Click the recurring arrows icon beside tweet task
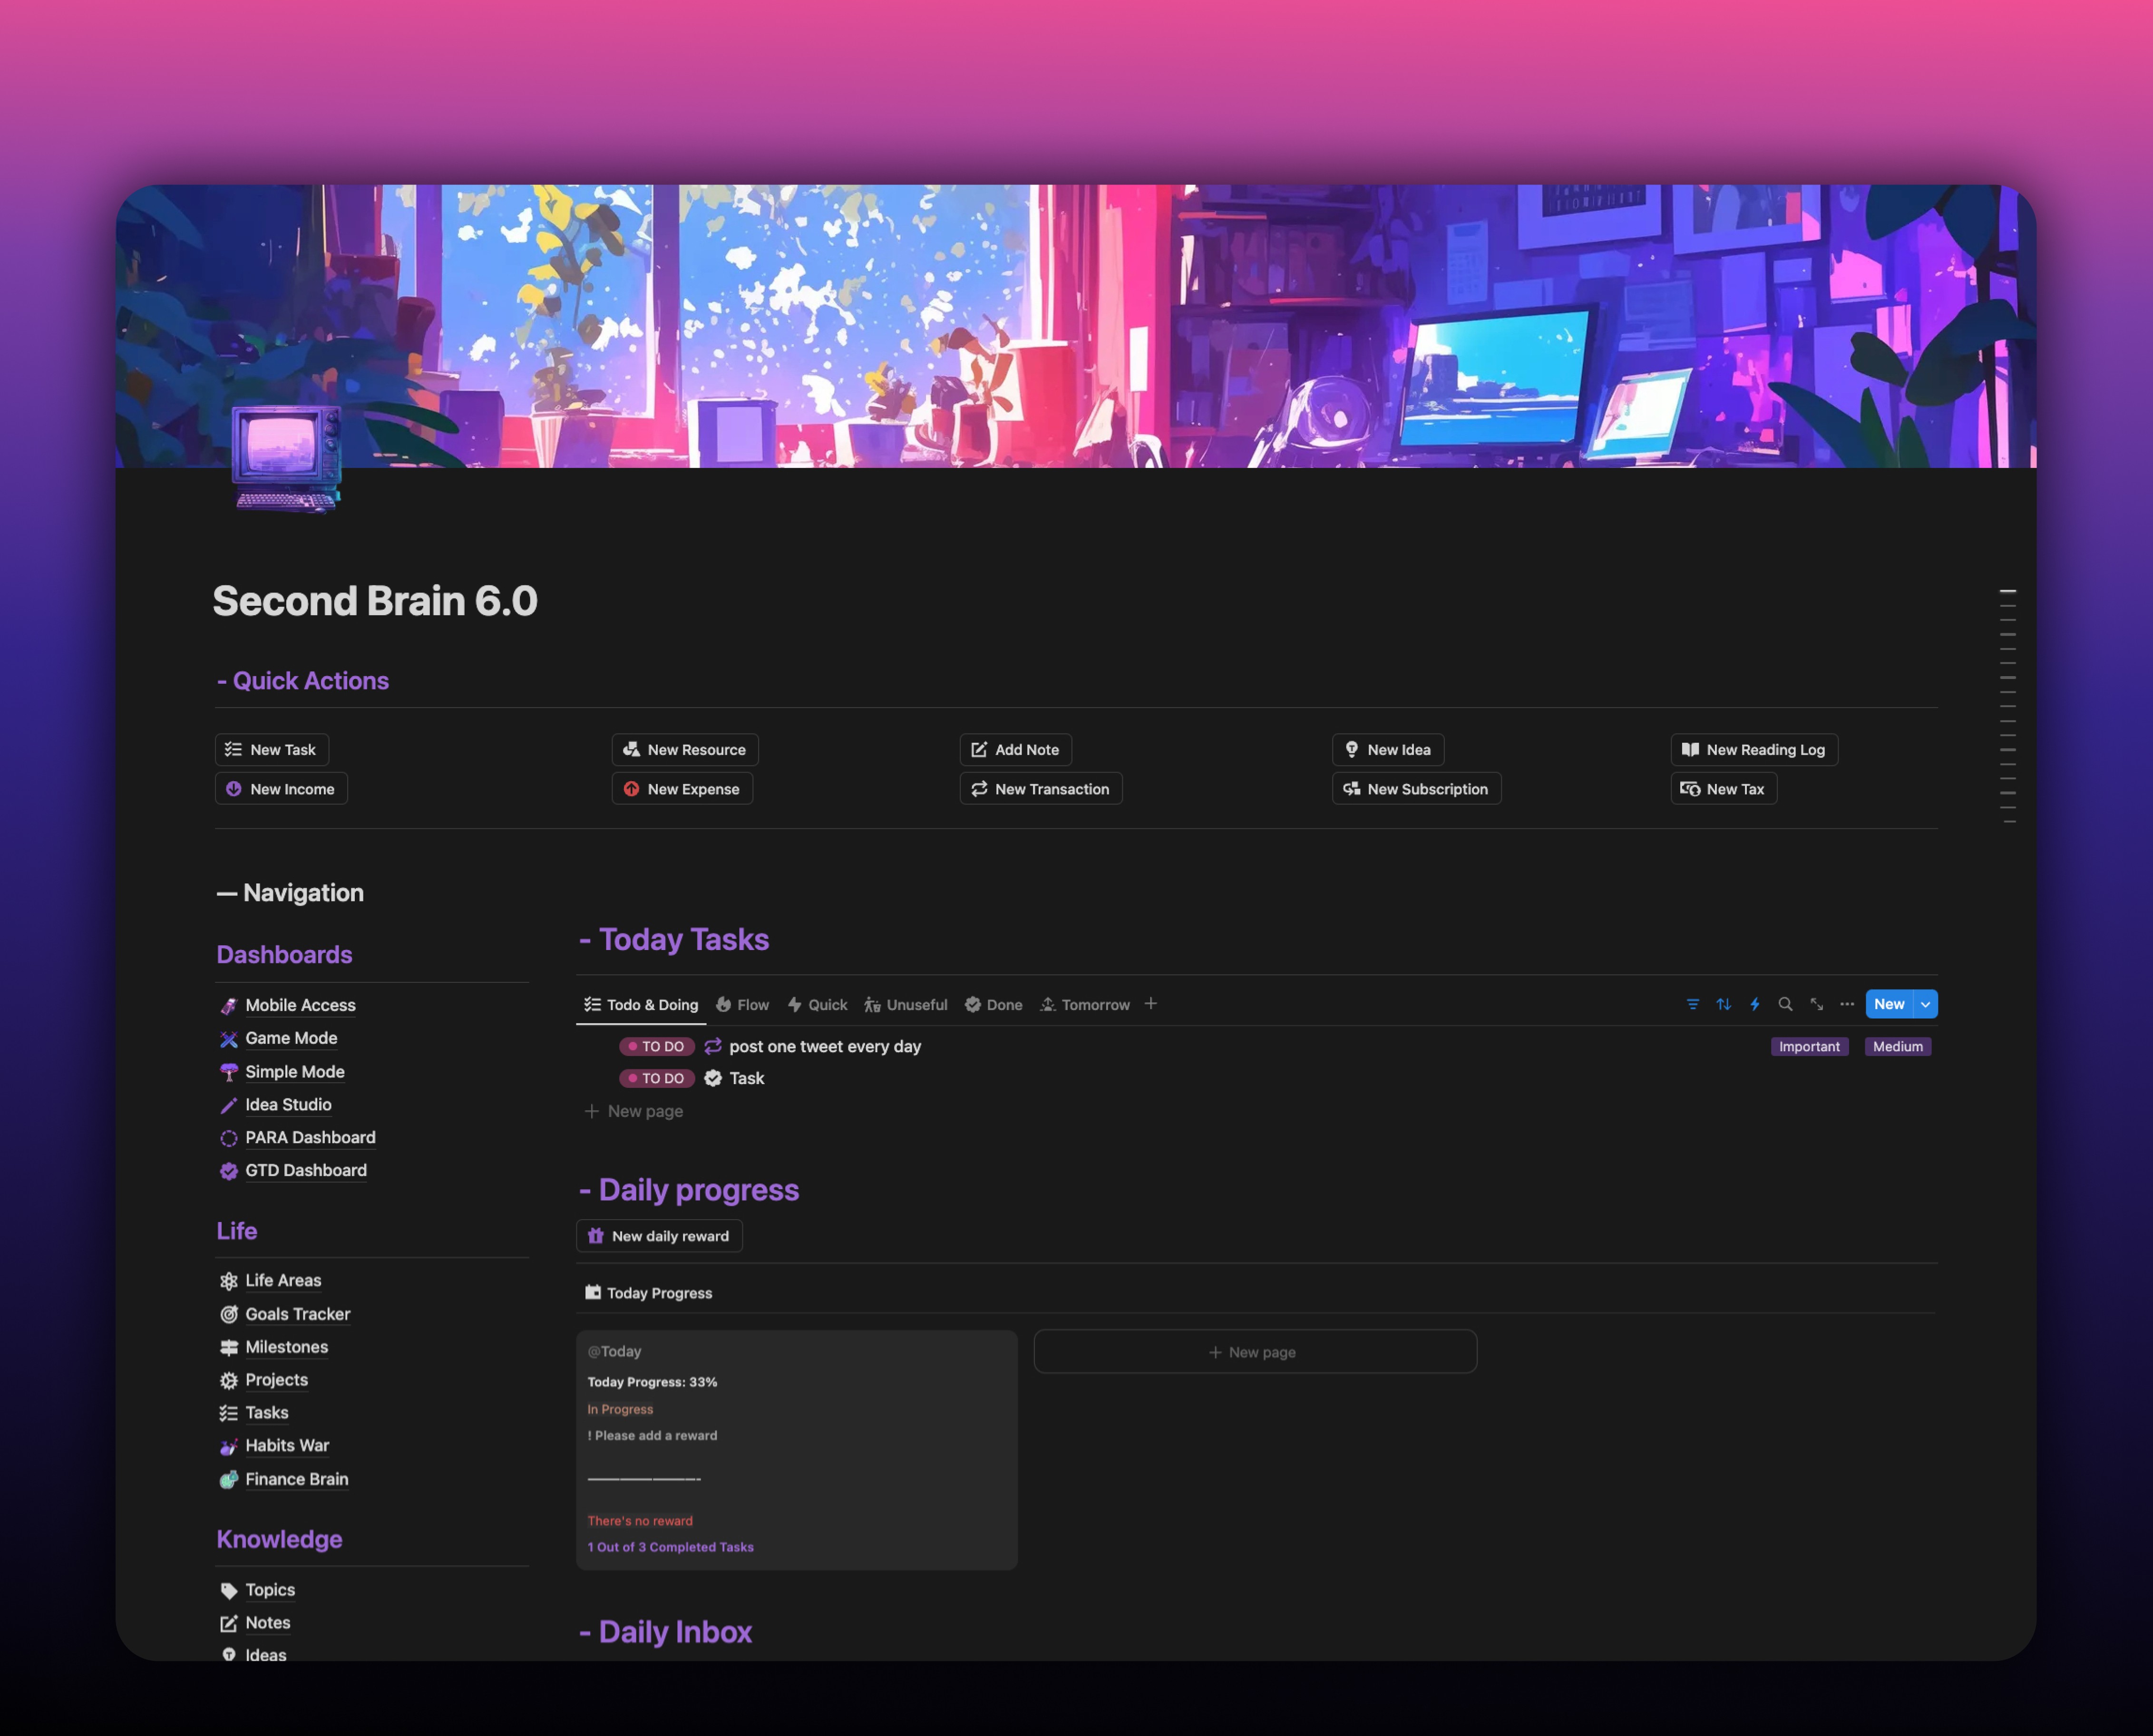This screenshot has height=1736, width=2153. [x=713, y=1046]
